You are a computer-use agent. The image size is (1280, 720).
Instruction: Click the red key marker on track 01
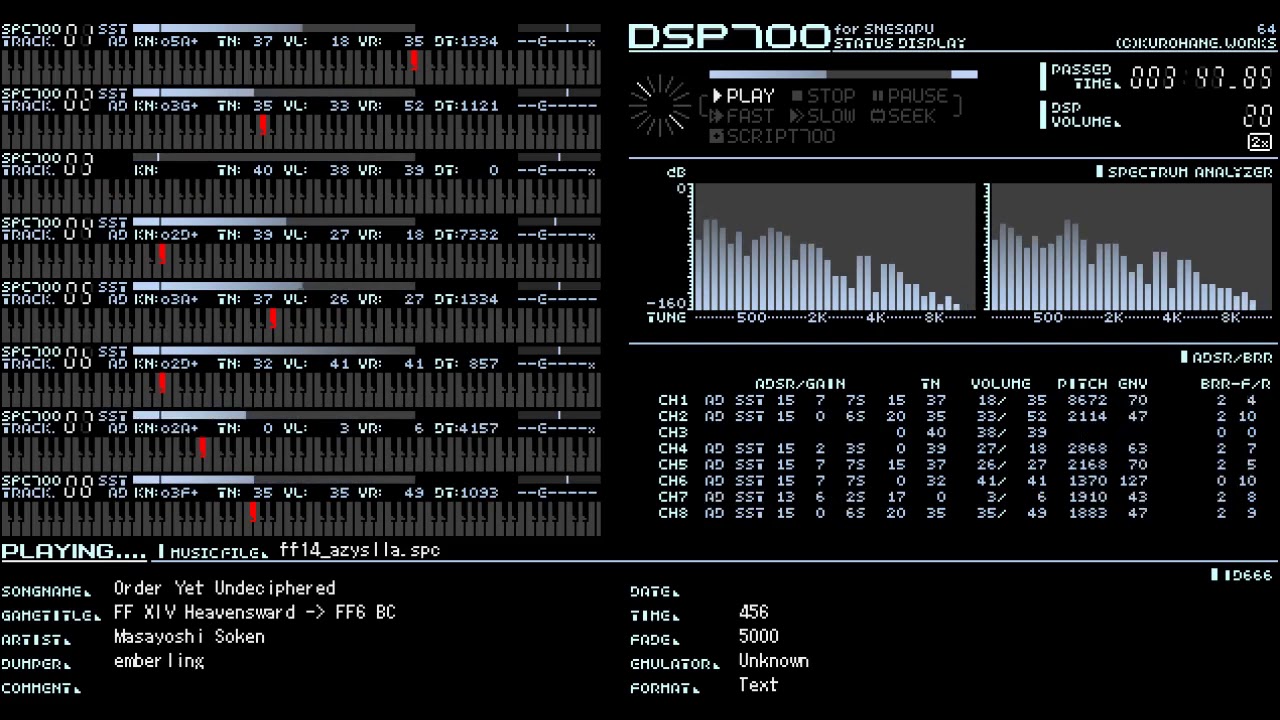click(414, 61)
